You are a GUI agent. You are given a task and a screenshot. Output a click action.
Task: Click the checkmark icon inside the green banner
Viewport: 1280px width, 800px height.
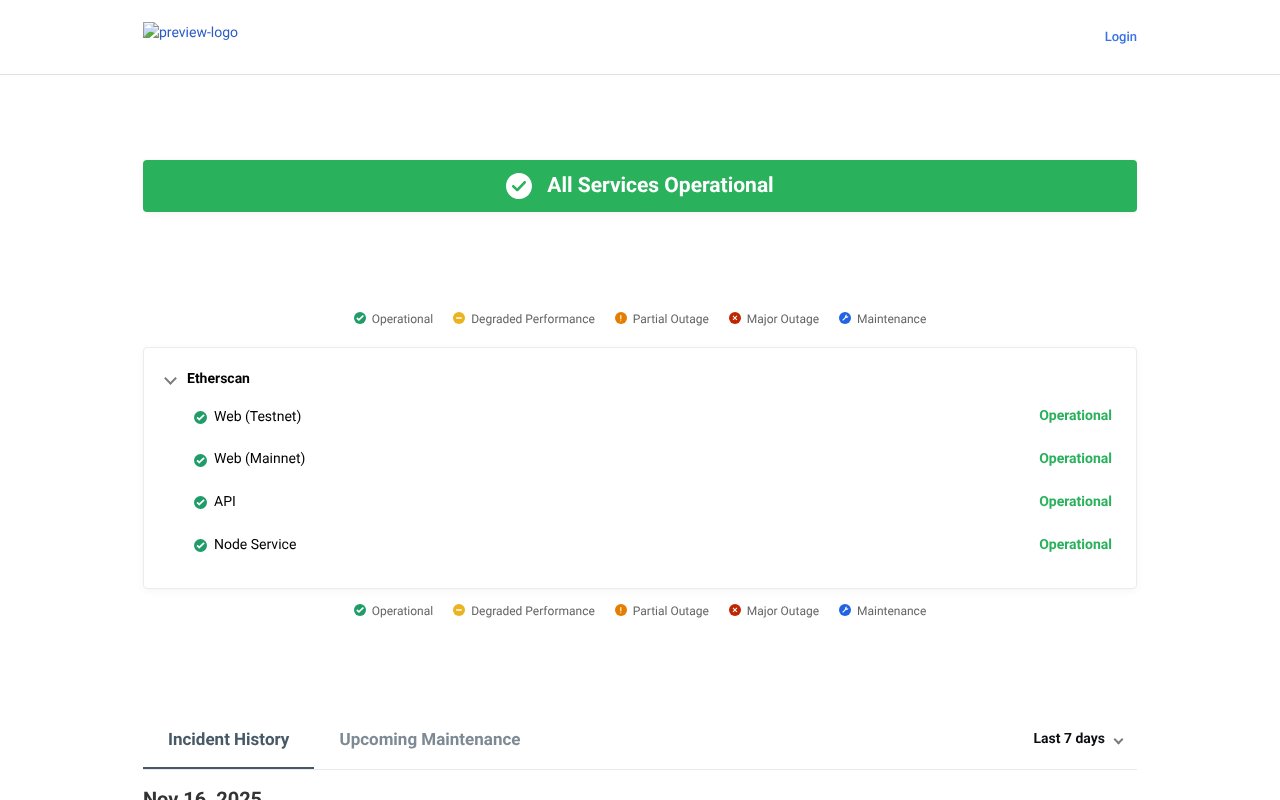coord(519,186)
